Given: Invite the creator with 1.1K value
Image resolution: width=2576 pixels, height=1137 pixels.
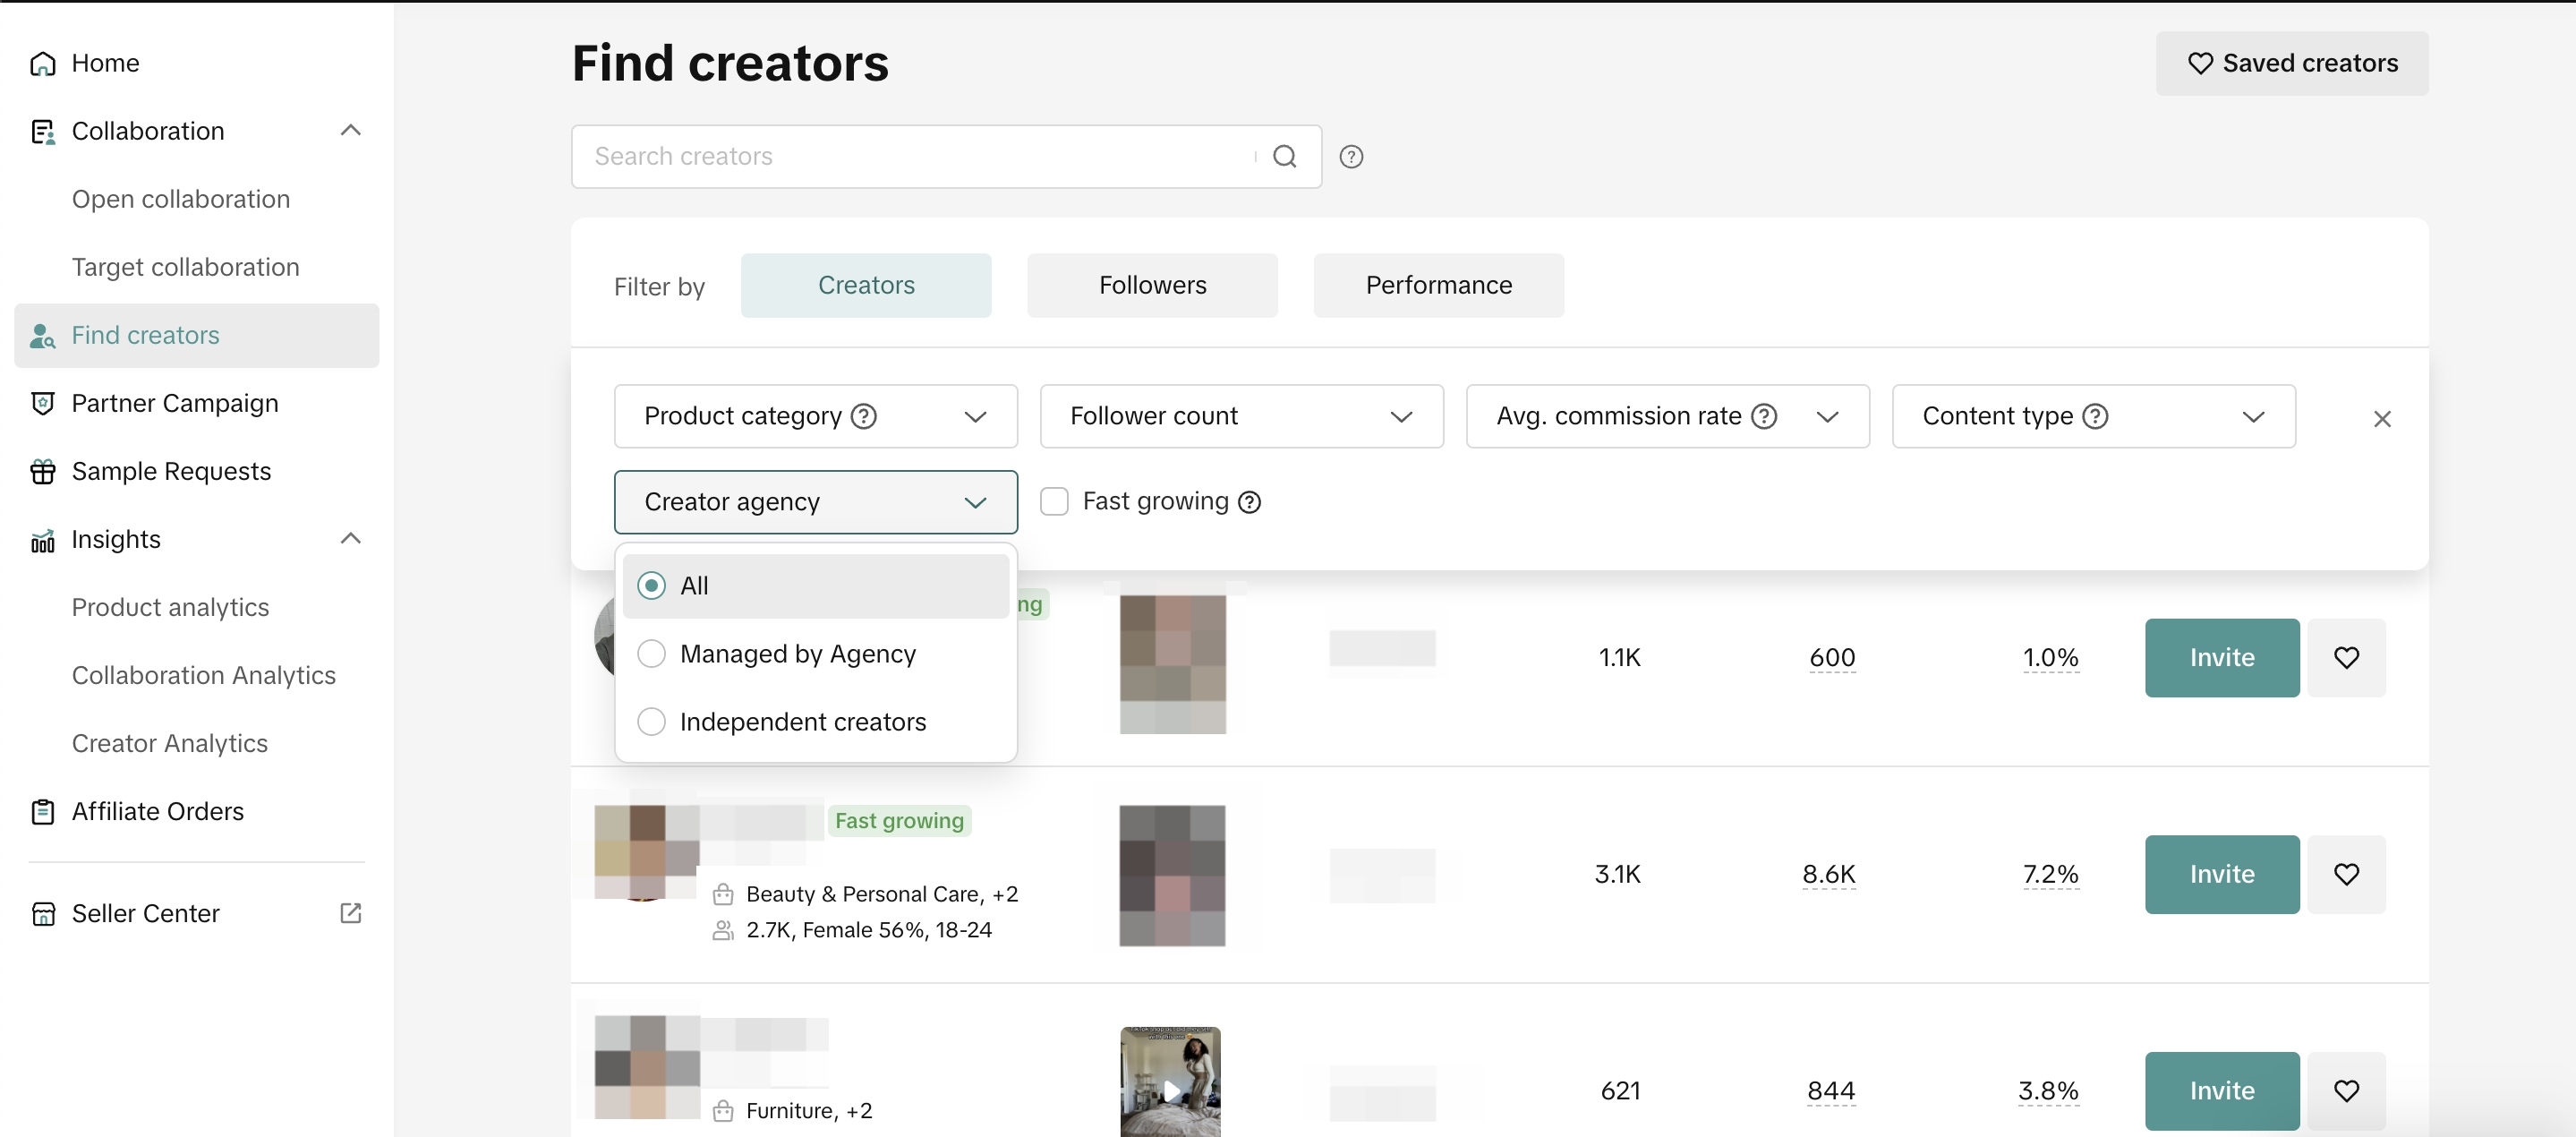Looking at the screenshot, I should tap(2220, 657).
